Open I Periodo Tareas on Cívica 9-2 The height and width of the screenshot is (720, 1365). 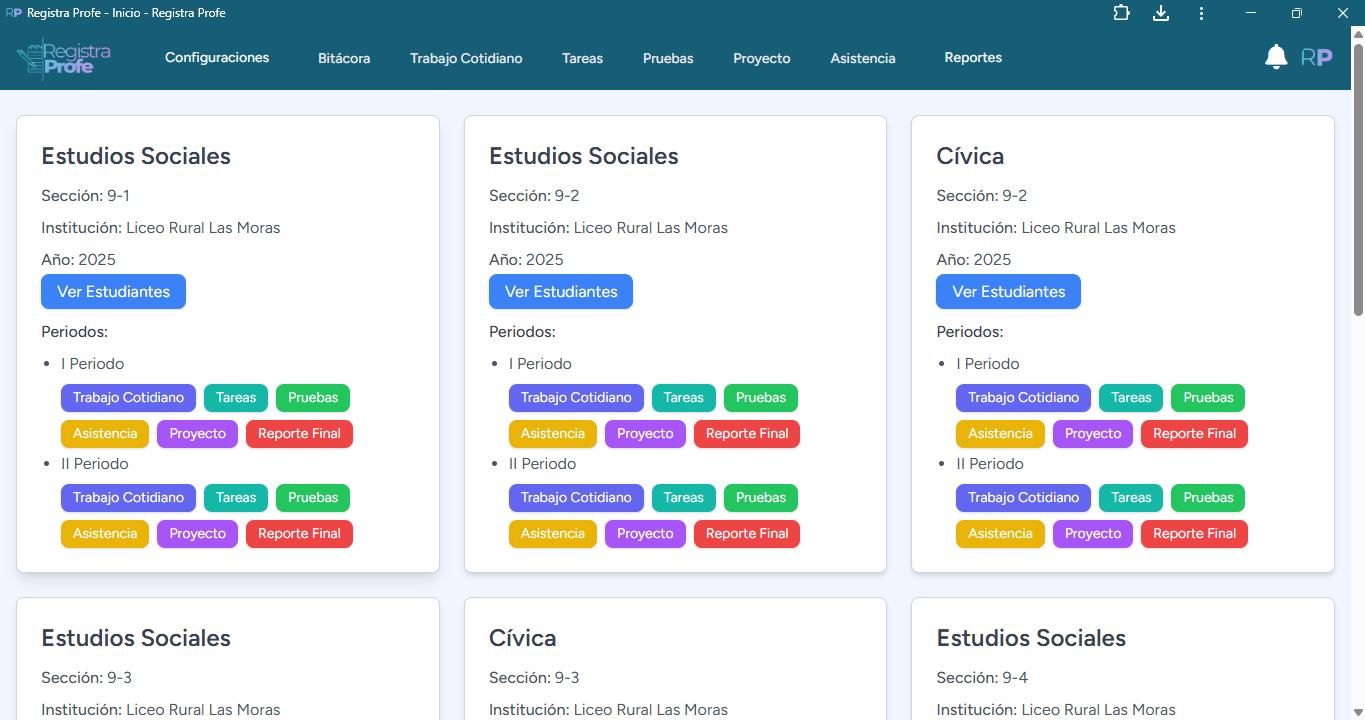point(1131,398)
